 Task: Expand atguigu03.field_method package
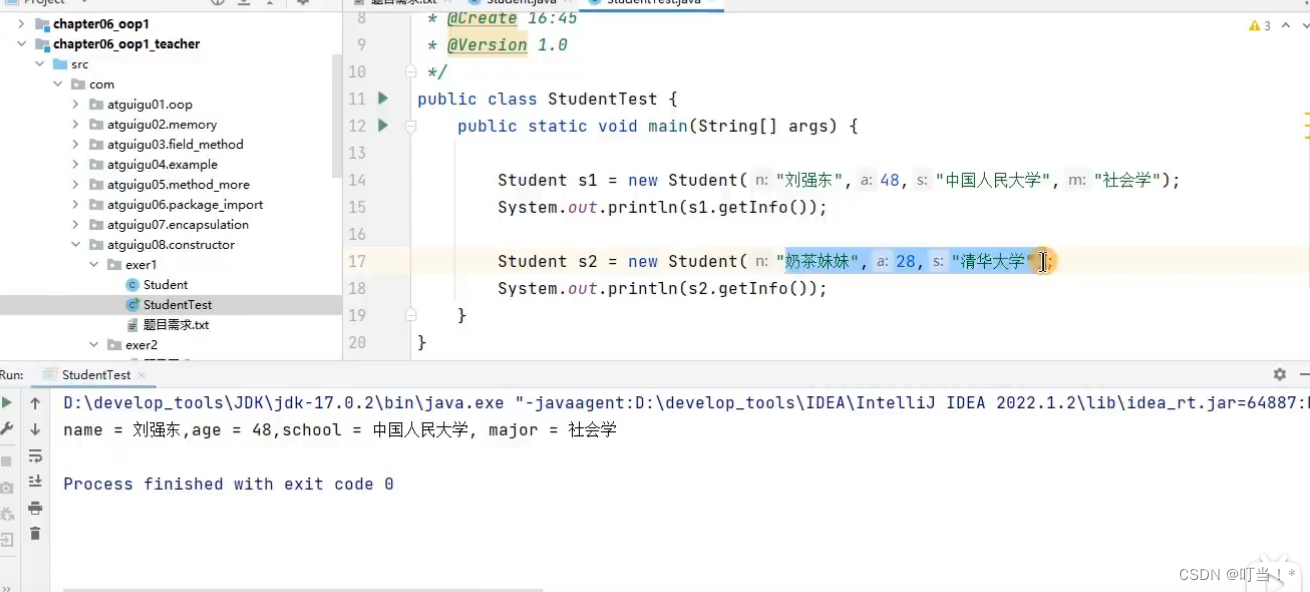click(76, 144)
